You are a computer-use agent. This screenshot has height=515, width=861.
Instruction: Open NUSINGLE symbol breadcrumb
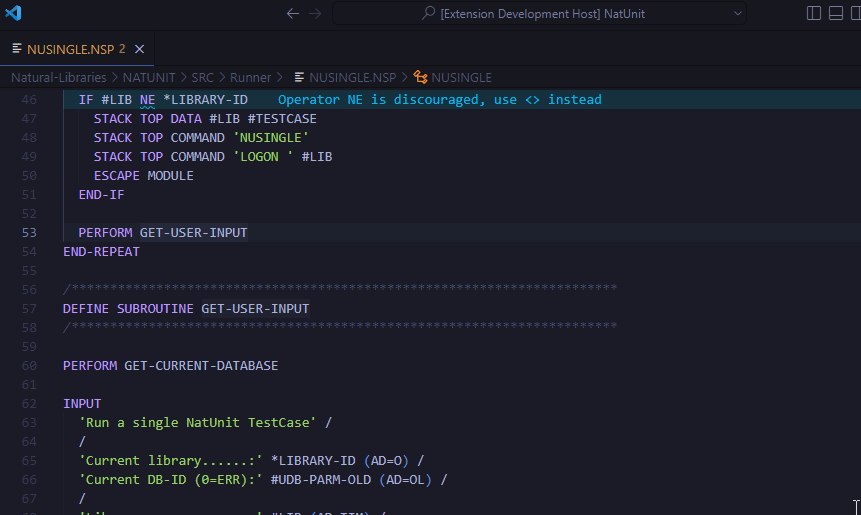click(x=461, y=77)
